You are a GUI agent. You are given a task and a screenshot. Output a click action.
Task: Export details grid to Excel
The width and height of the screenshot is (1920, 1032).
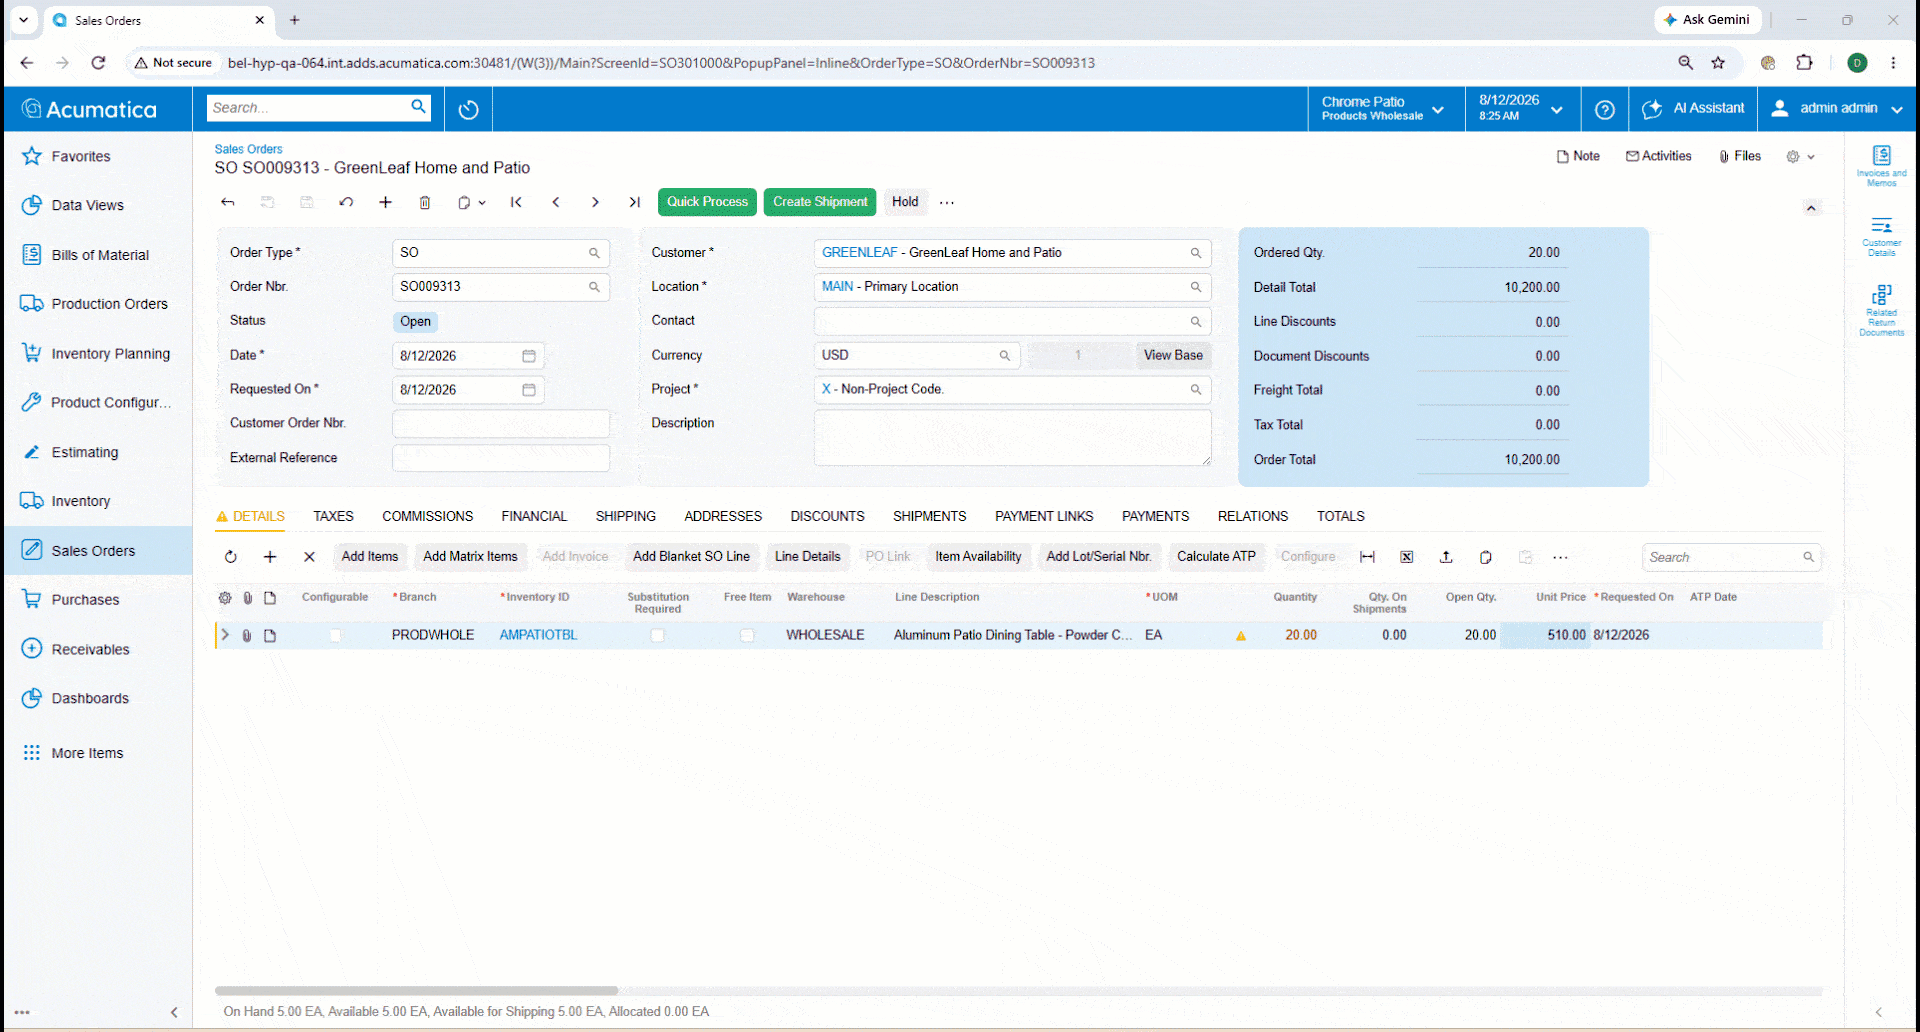[x=1406, y=557]
